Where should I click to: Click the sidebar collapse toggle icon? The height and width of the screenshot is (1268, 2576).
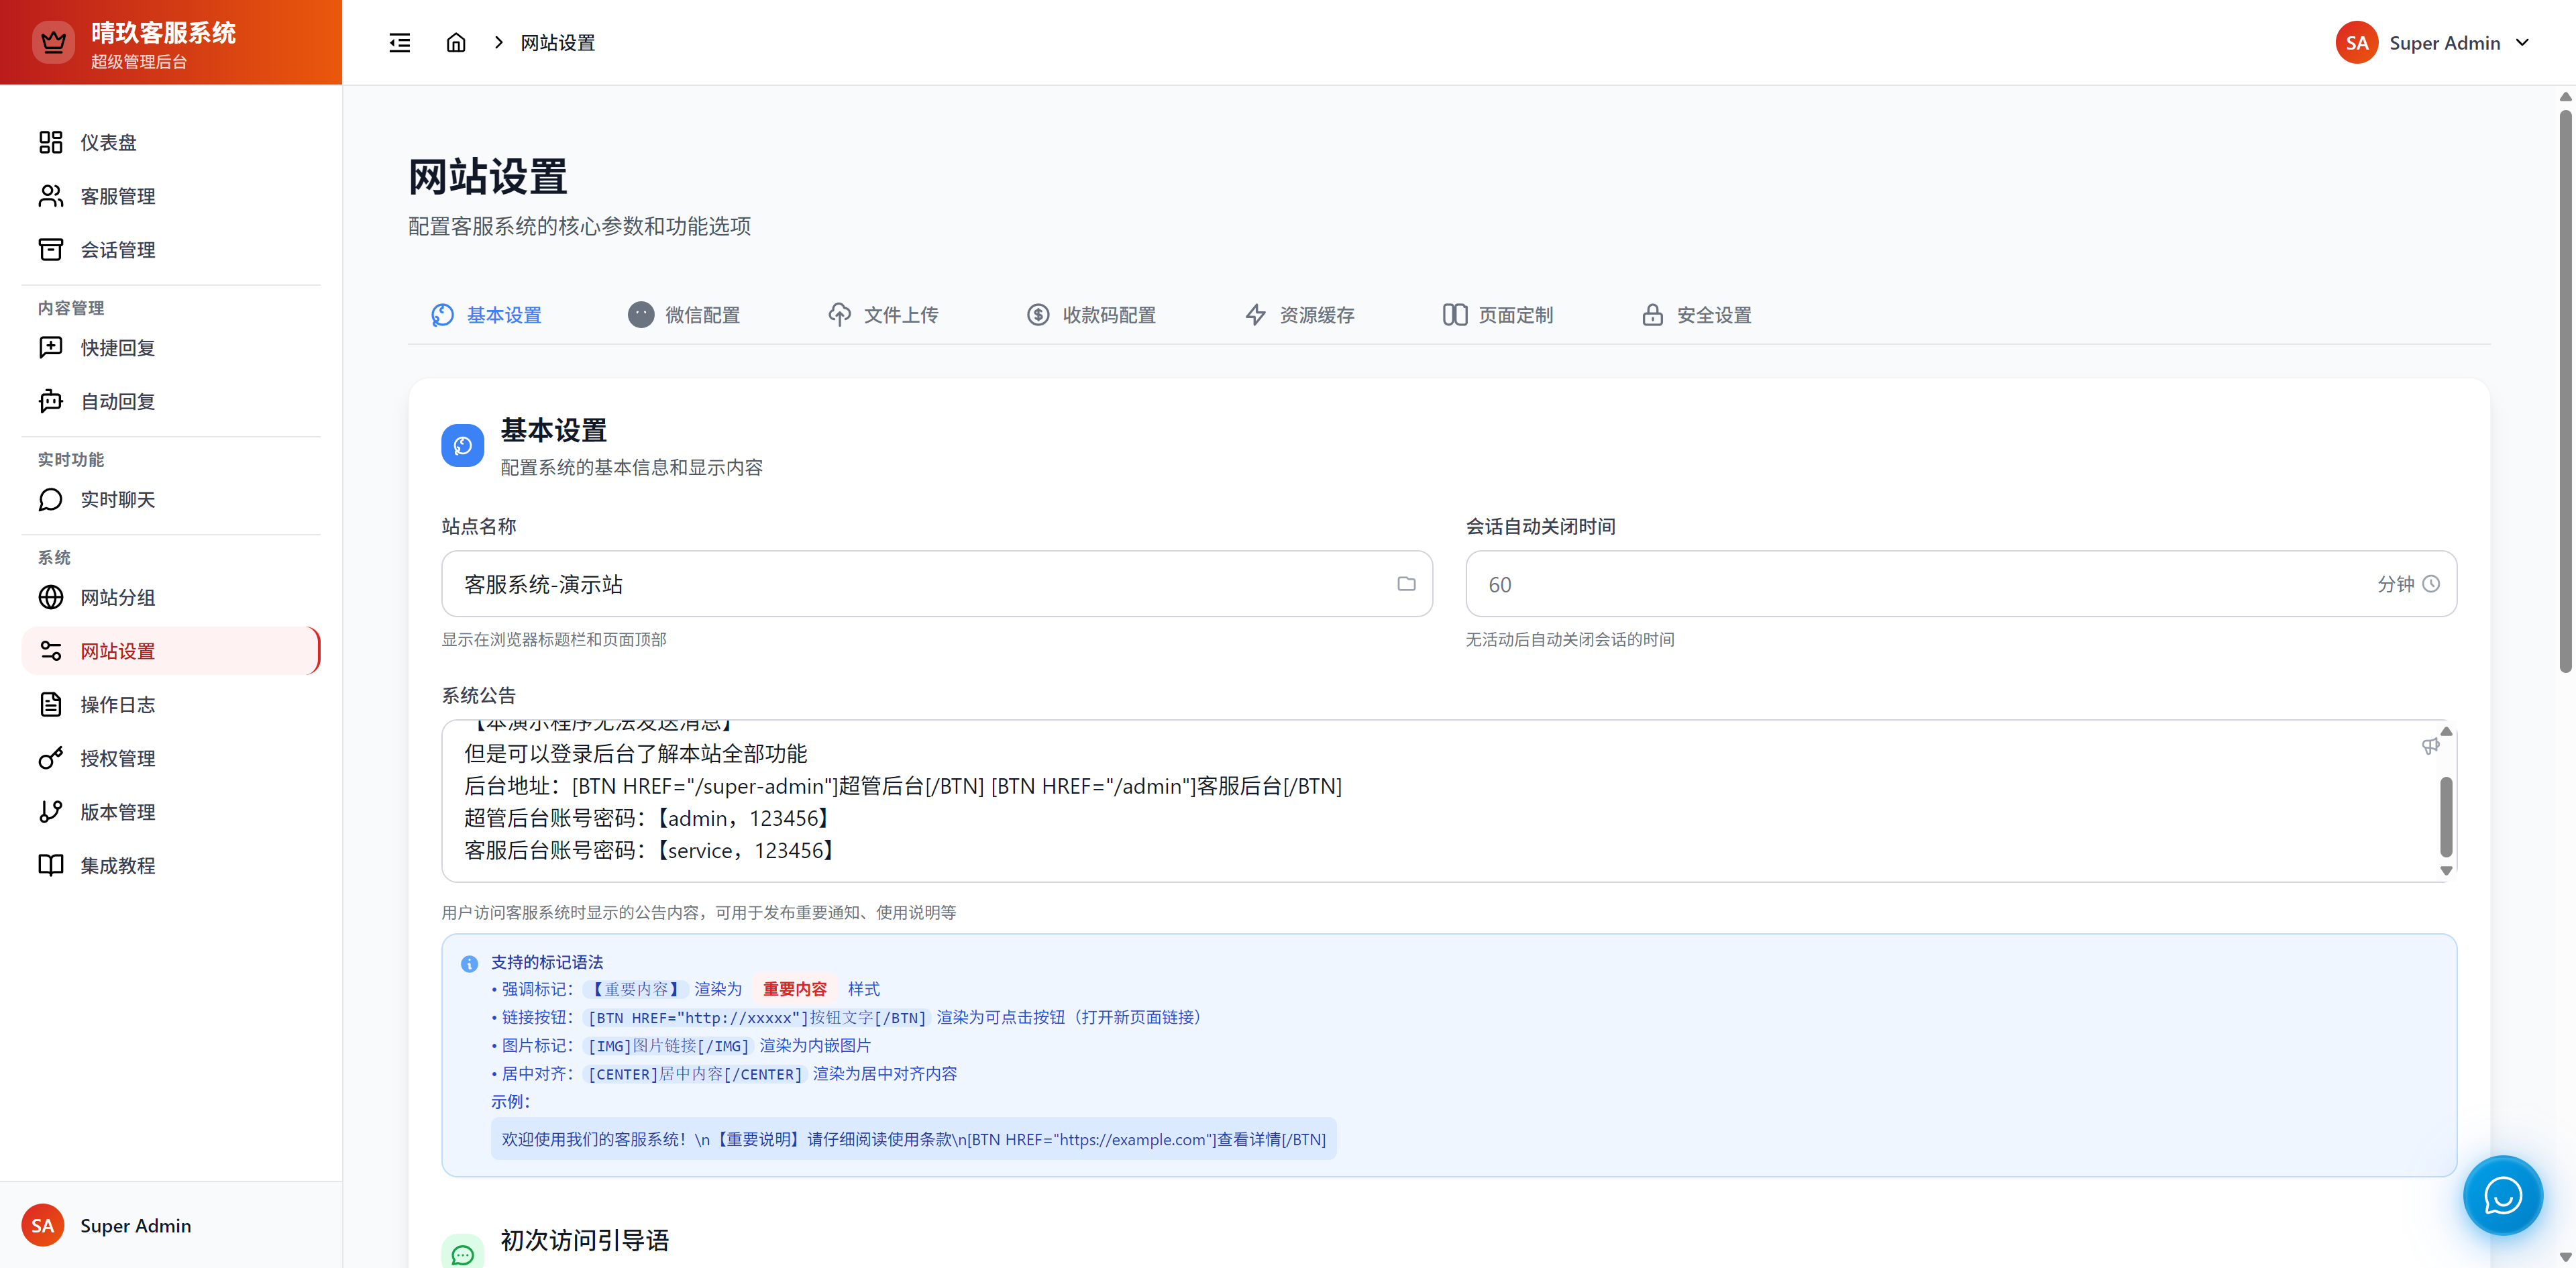pyautogui.click(x=399, y=43)
